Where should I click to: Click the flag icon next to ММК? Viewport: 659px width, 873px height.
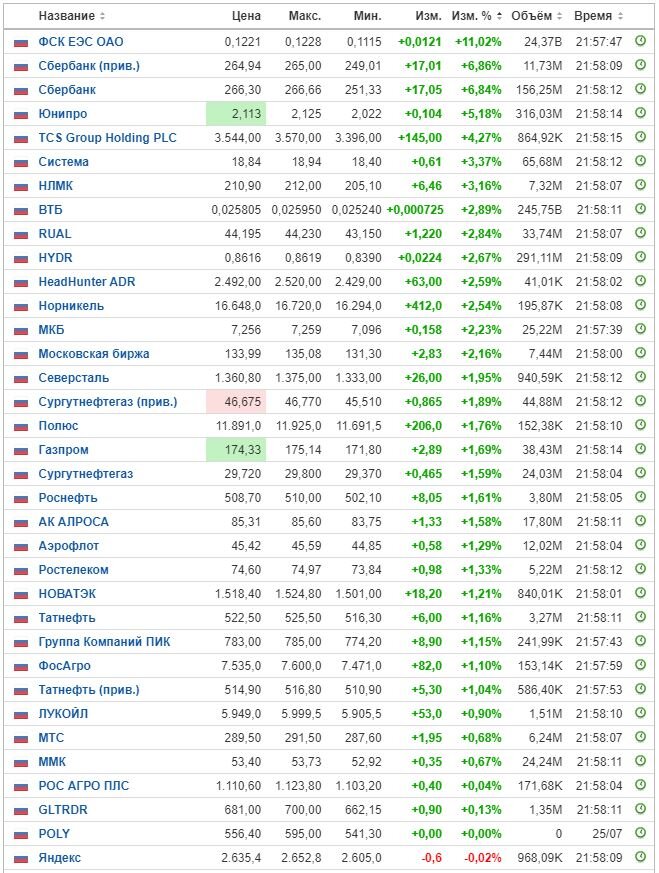pyautogui.click(x=21, y=763)
